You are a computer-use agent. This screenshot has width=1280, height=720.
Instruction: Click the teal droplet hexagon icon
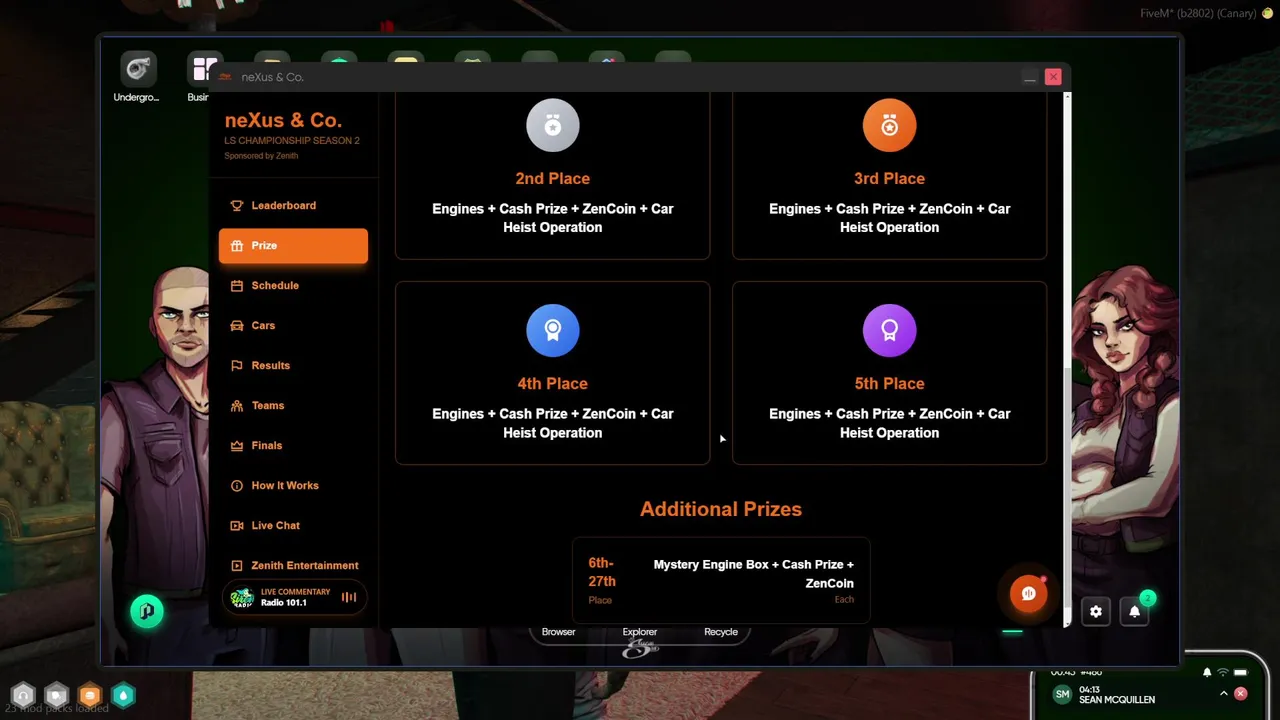pos(123,695)
